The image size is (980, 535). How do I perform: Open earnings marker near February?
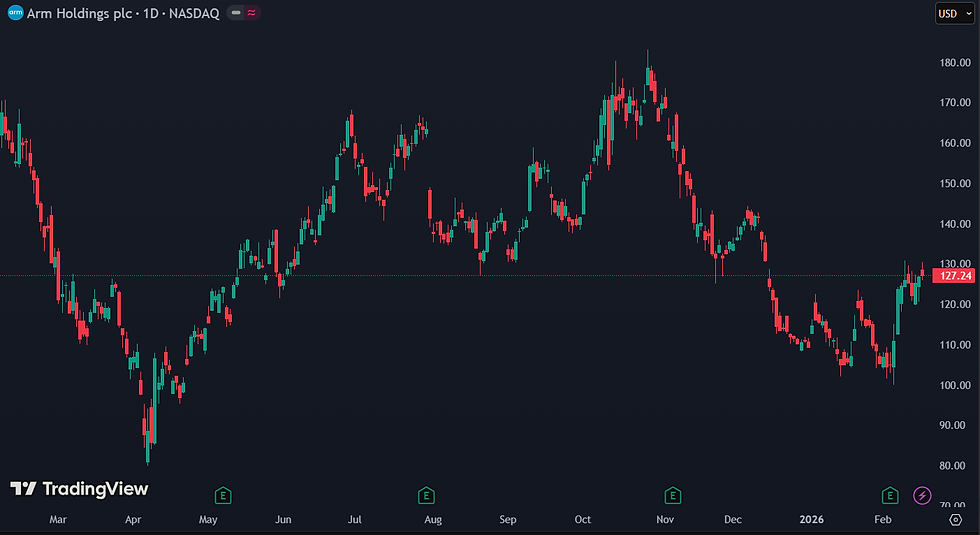(x=890, y=496)
